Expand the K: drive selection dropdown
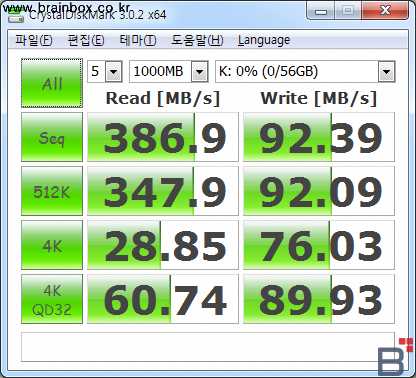416x378 pixels. coord(386,71)
